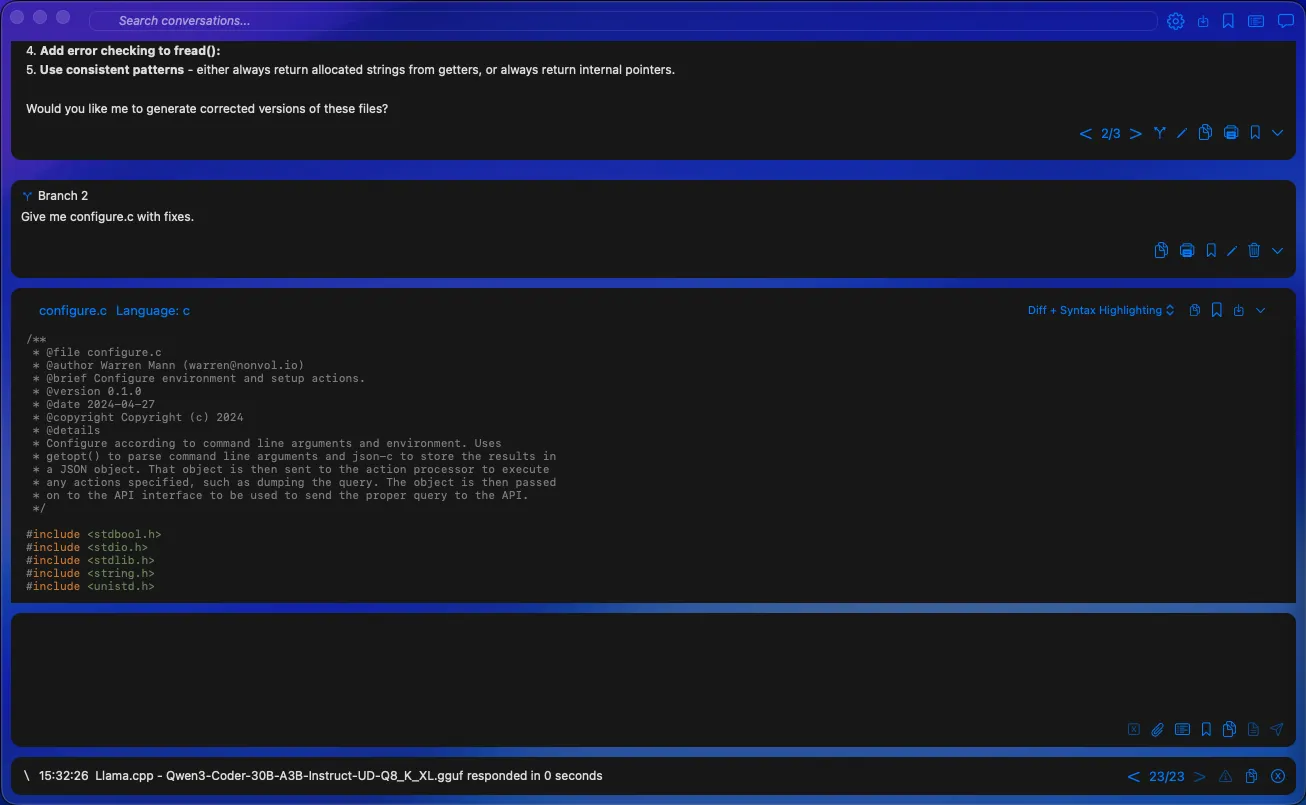Image resolution: width=1306 pixels, height=805 pixels.
Task: Copy the configure.c code block
Action: pos(1194,311)
